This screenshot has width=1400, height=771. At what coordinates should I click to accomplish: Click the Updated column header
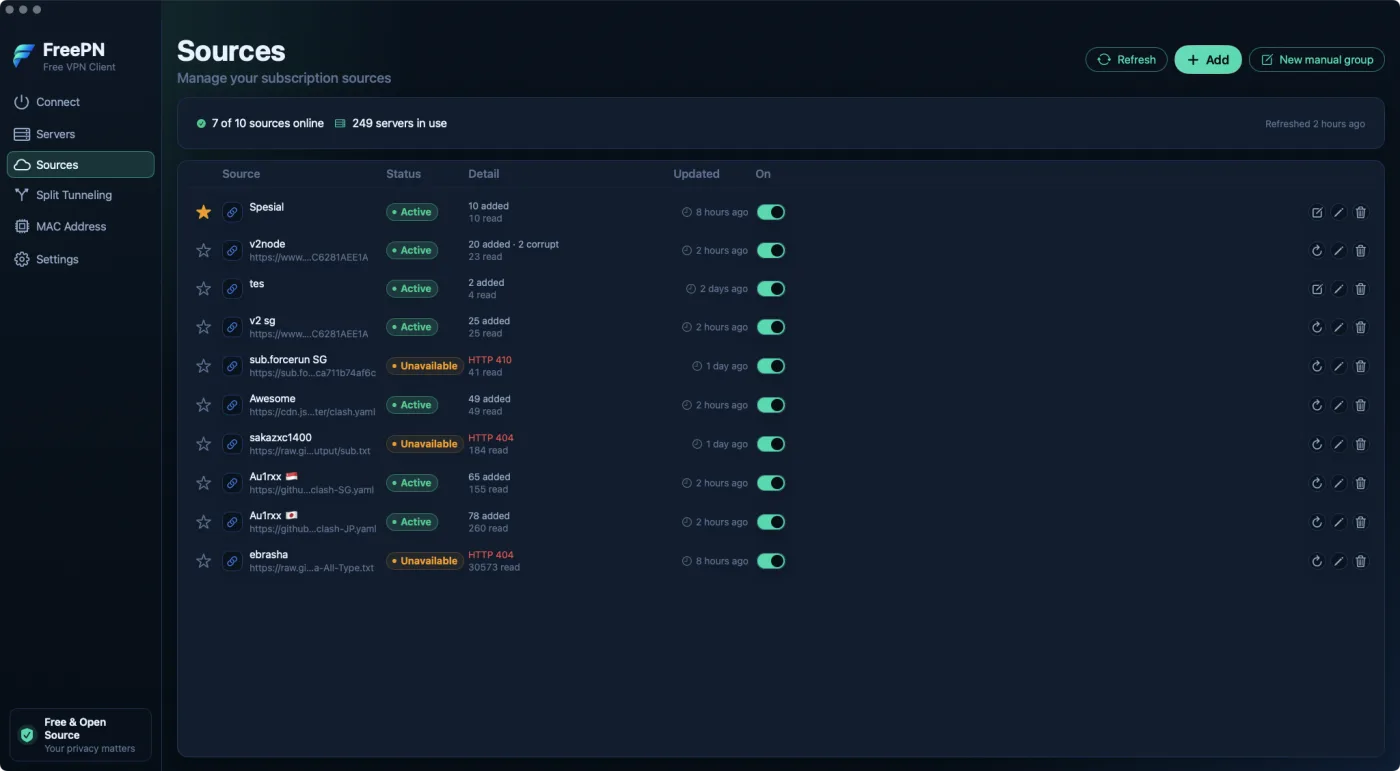[696, 174]
